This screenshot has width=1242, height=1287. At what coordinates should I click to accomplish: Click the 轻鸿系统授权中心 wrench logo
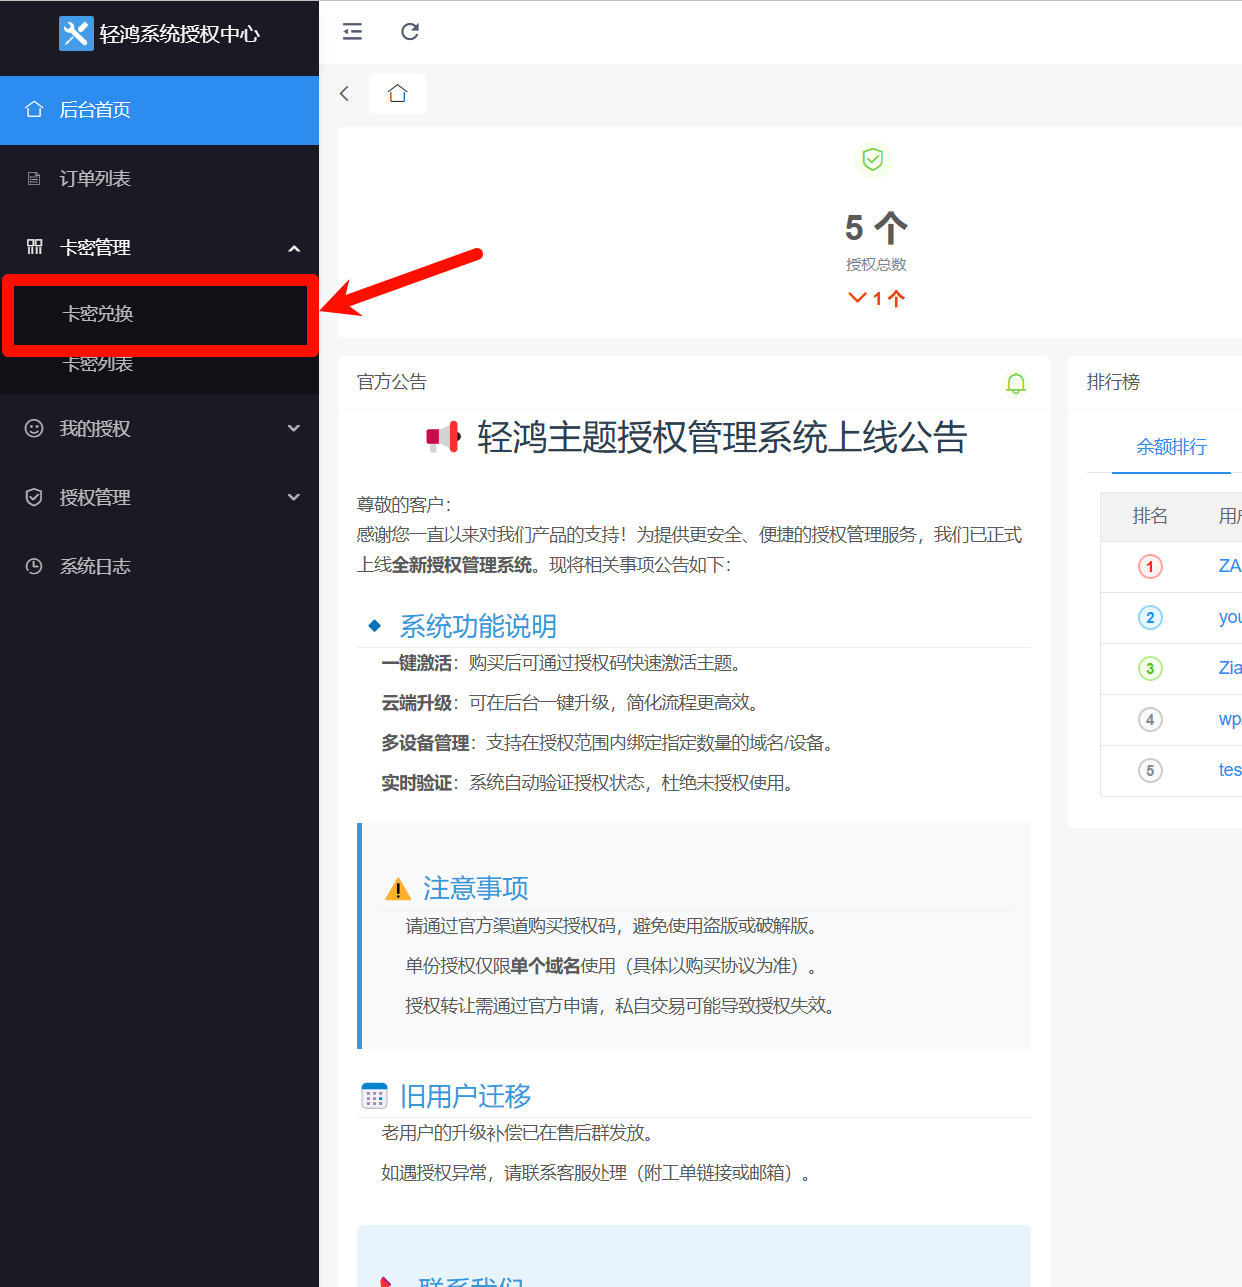coord(76,34)
